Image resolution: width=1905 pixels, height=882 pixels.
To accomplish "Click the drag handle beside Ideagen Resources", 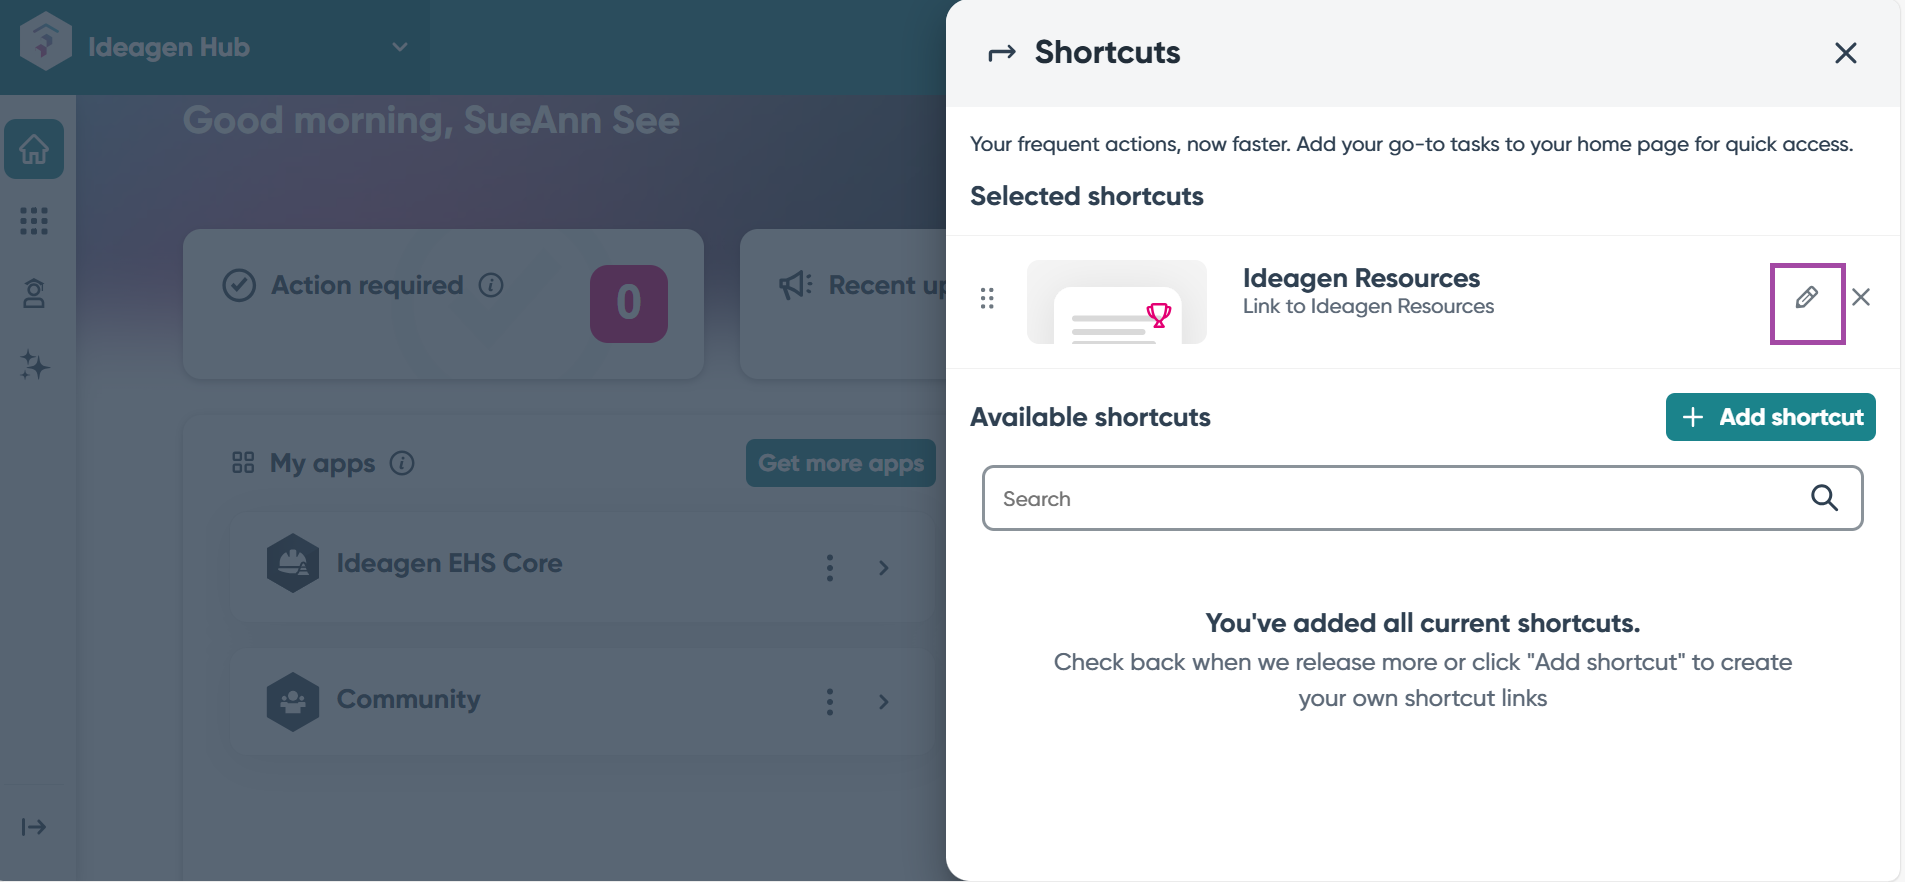I will coord(987,299).
